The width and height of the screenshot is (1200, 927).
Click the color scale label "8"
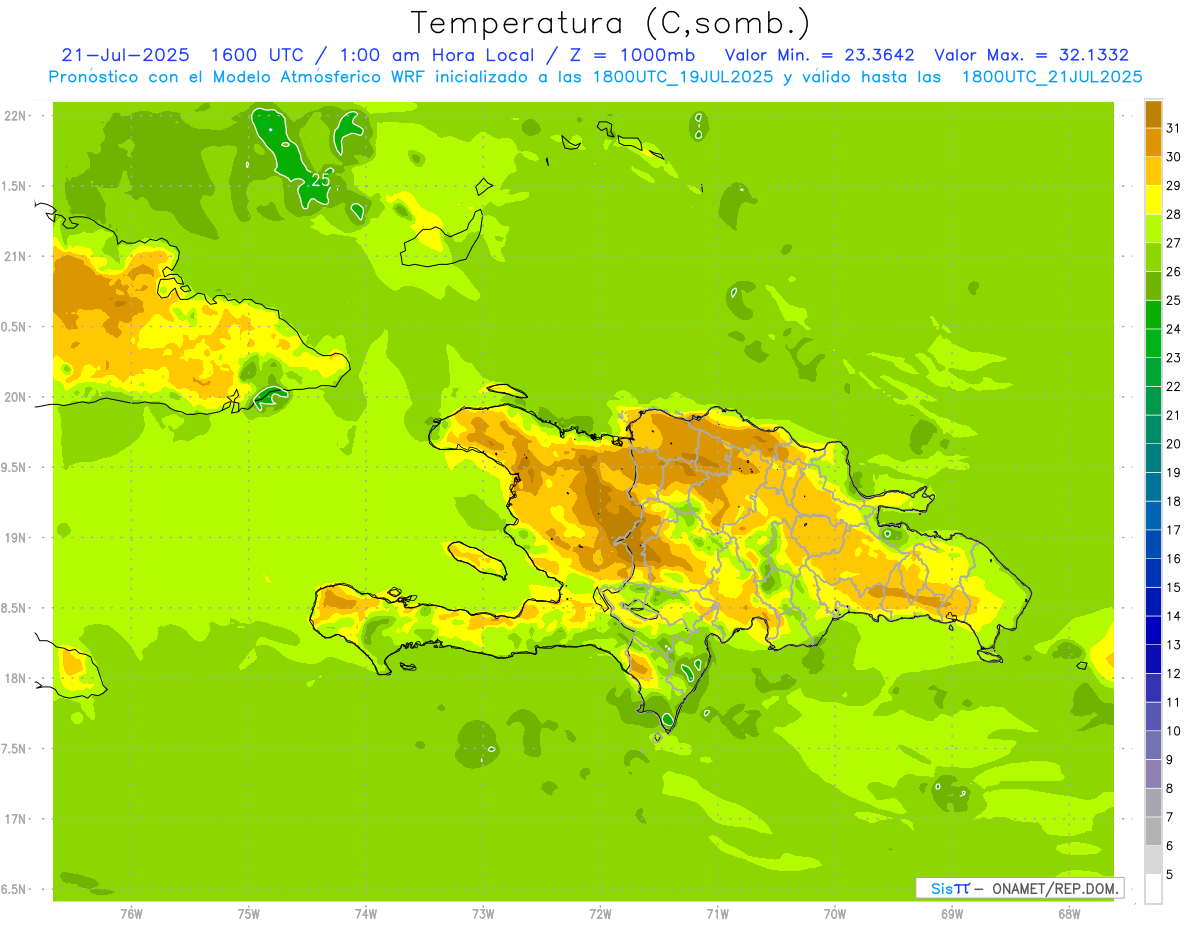1169,789
